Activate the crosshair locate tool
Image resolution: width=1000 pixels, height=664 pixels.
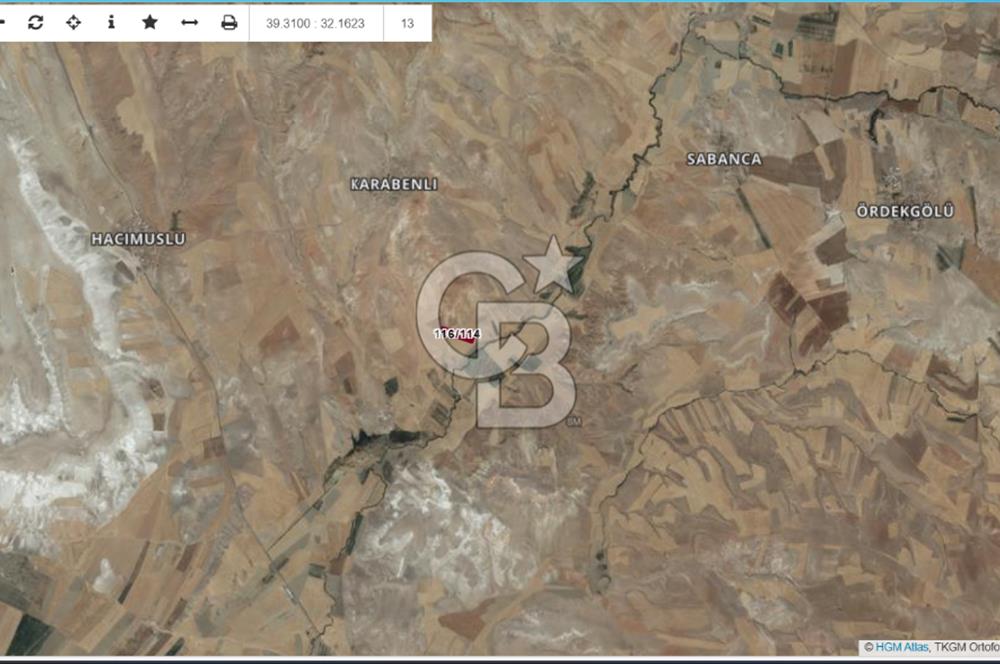point(73,22)
